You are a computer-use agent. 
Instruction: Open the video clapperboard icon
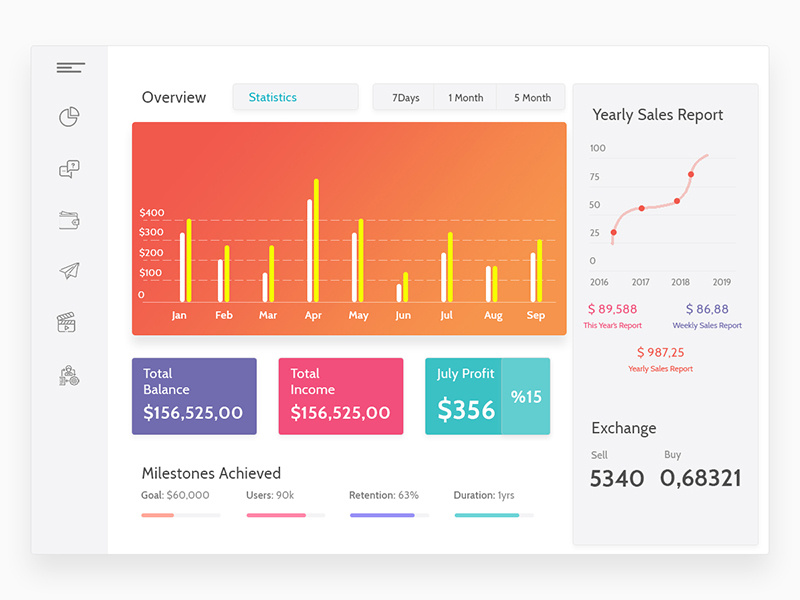(x=68, y=322)
